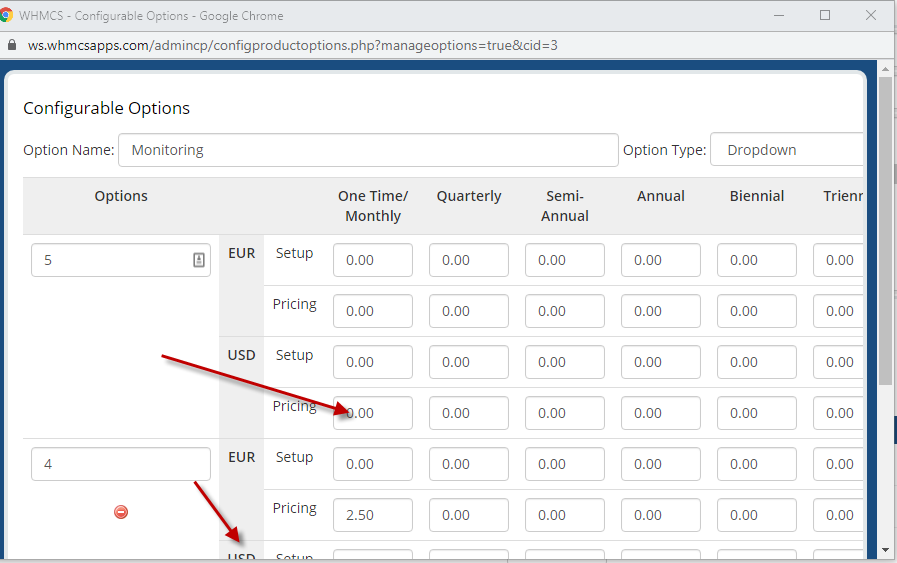Click option 5 USD monthly Pricing field
This screenshot has width=897, height=563.
tap(372, 413)
